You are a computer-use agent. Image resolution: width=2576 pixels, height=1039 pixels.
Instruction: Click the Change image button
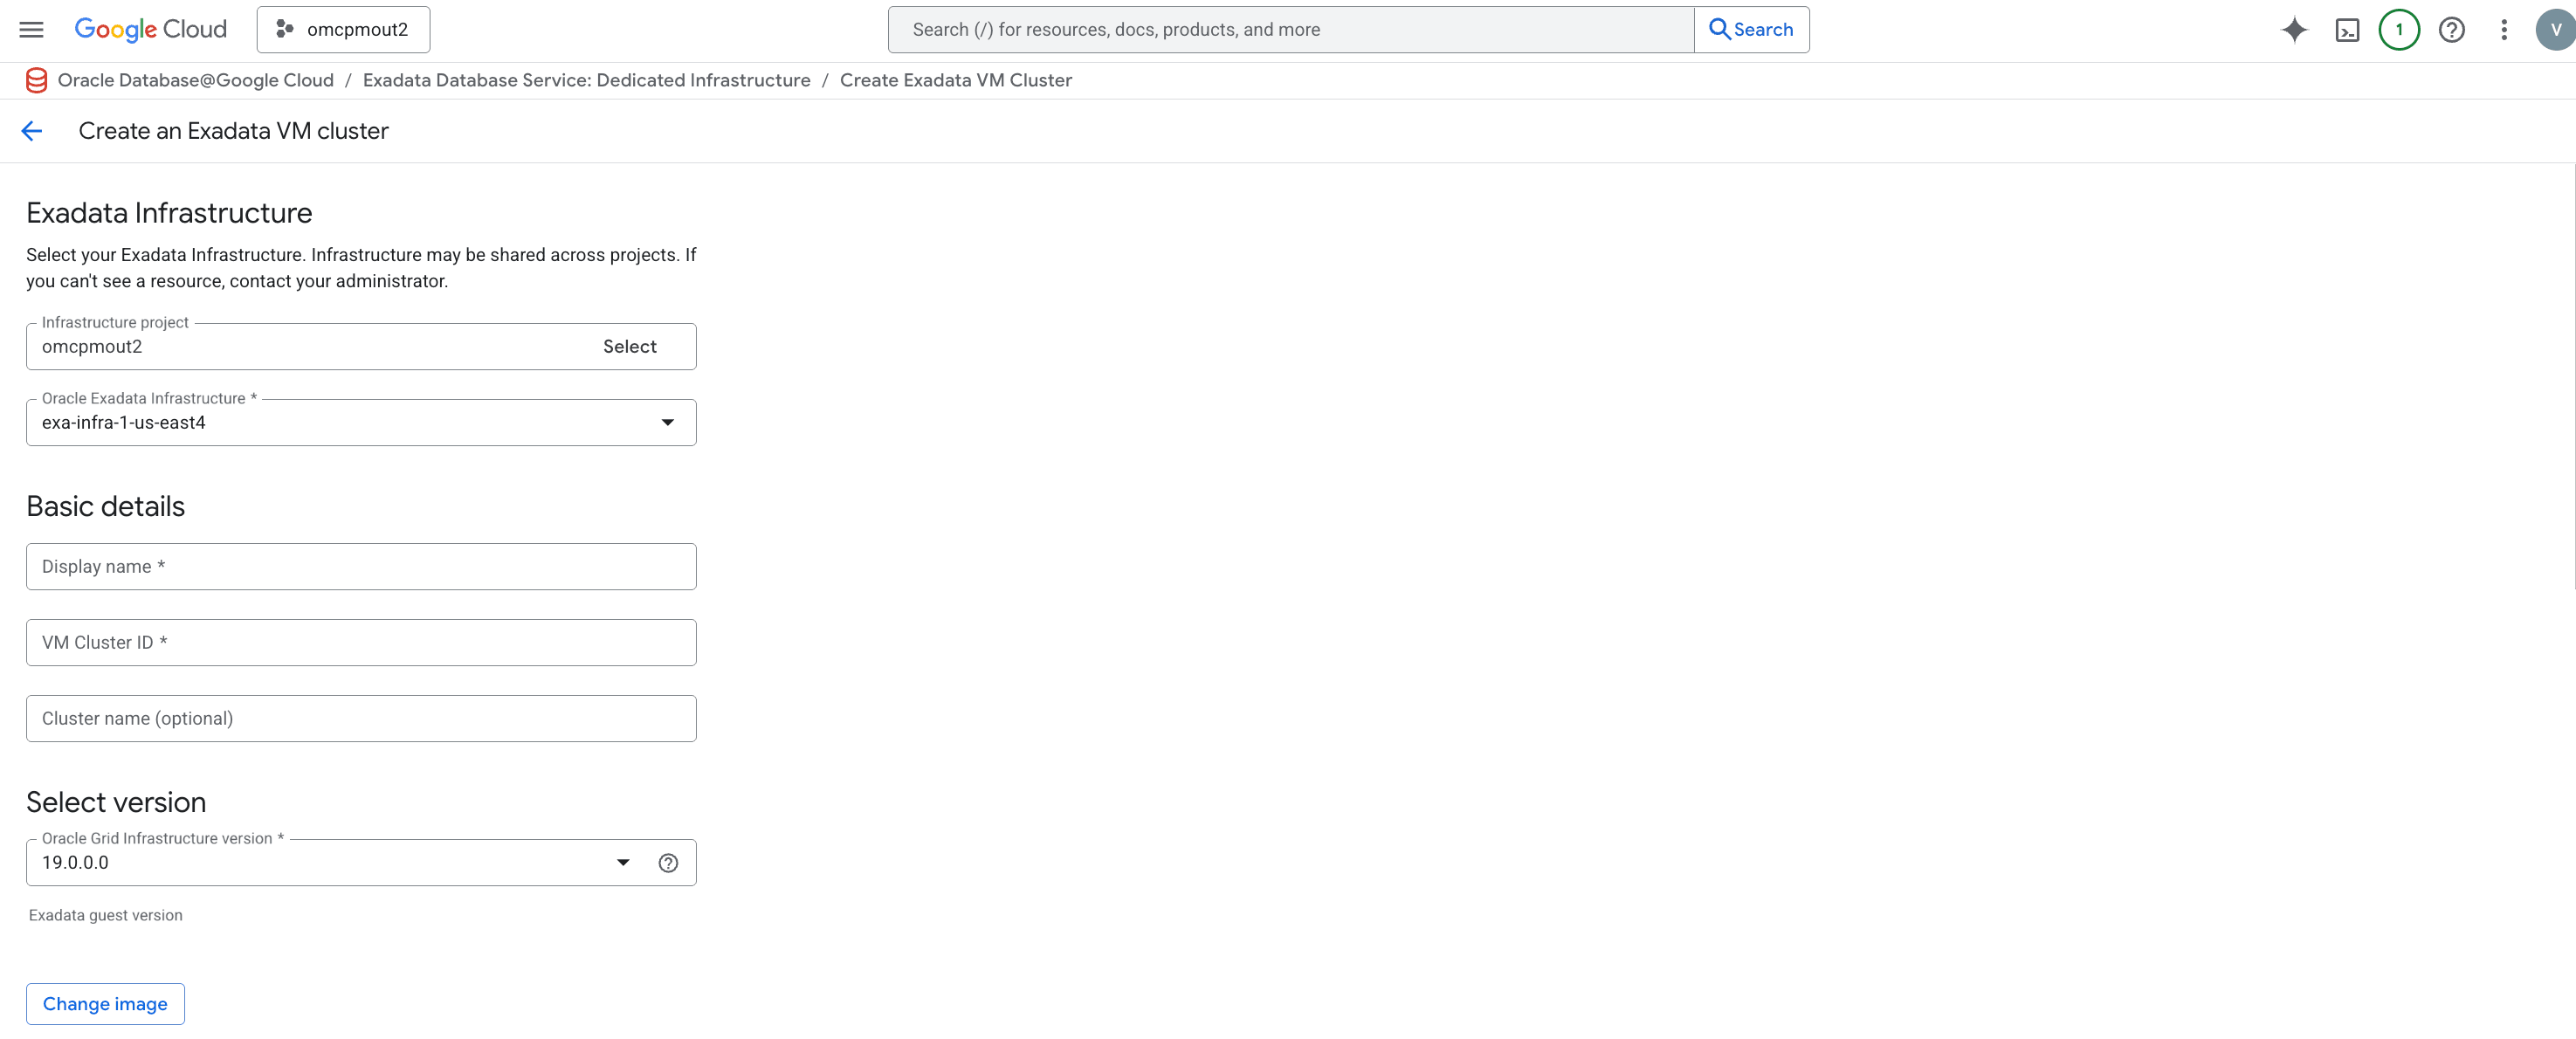click(104, 1003)
